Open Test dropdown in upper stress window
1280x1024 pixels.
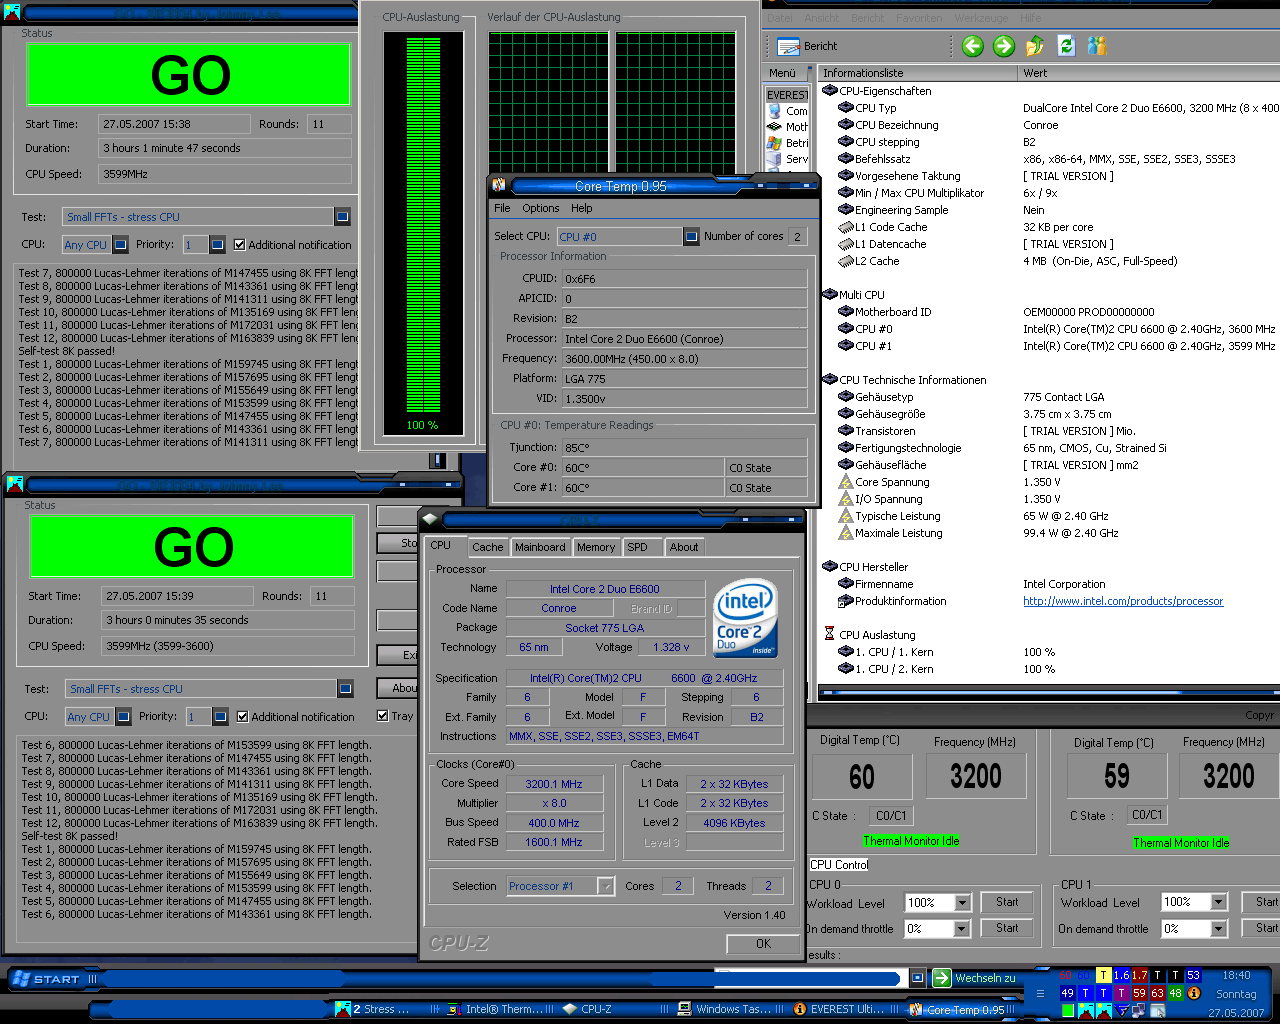point(342,216)
